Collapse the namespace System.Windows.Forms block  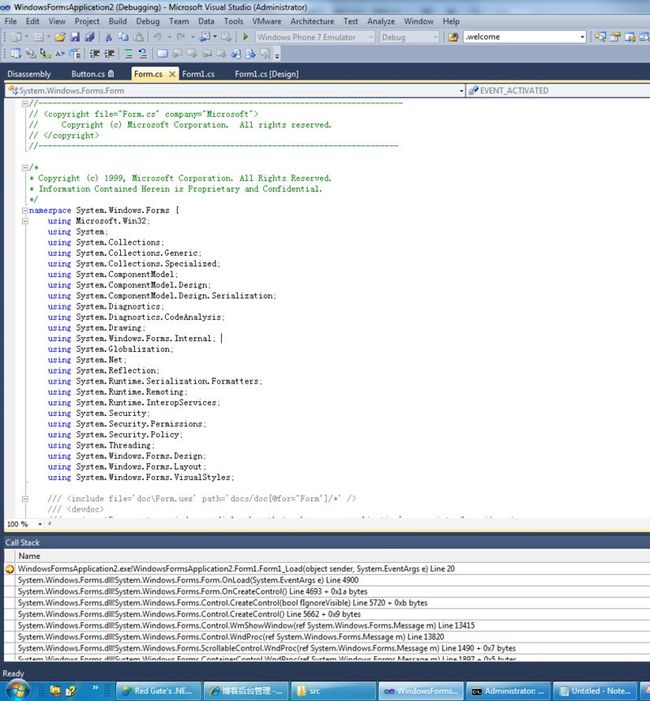[25, 210]
